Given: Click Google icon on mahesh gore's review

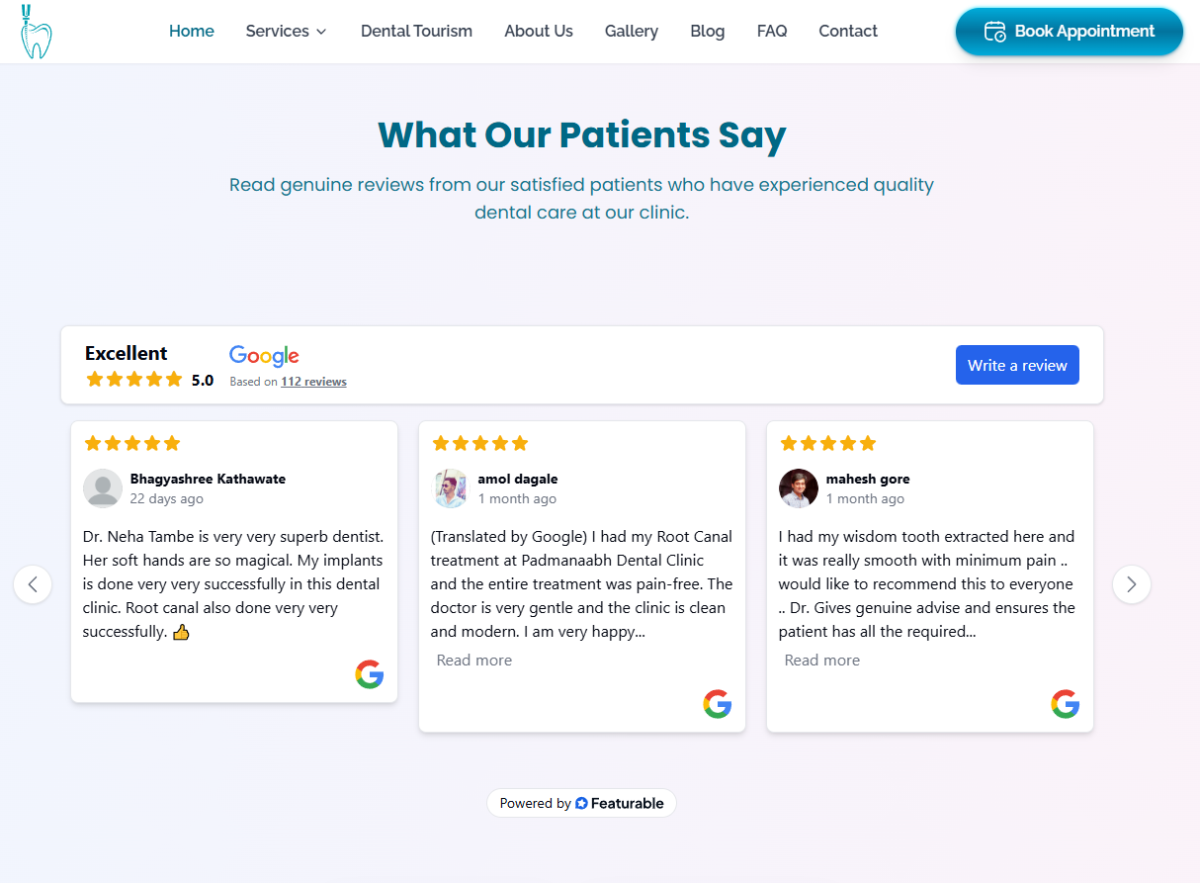Looking at the screenshot, I should (1065, 704).
